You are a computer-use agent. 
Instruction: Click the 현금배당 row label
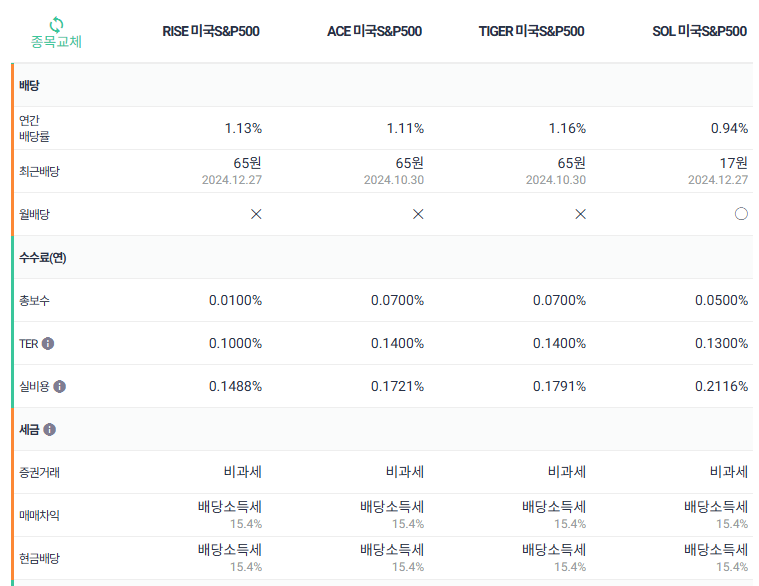pos(39,558)
